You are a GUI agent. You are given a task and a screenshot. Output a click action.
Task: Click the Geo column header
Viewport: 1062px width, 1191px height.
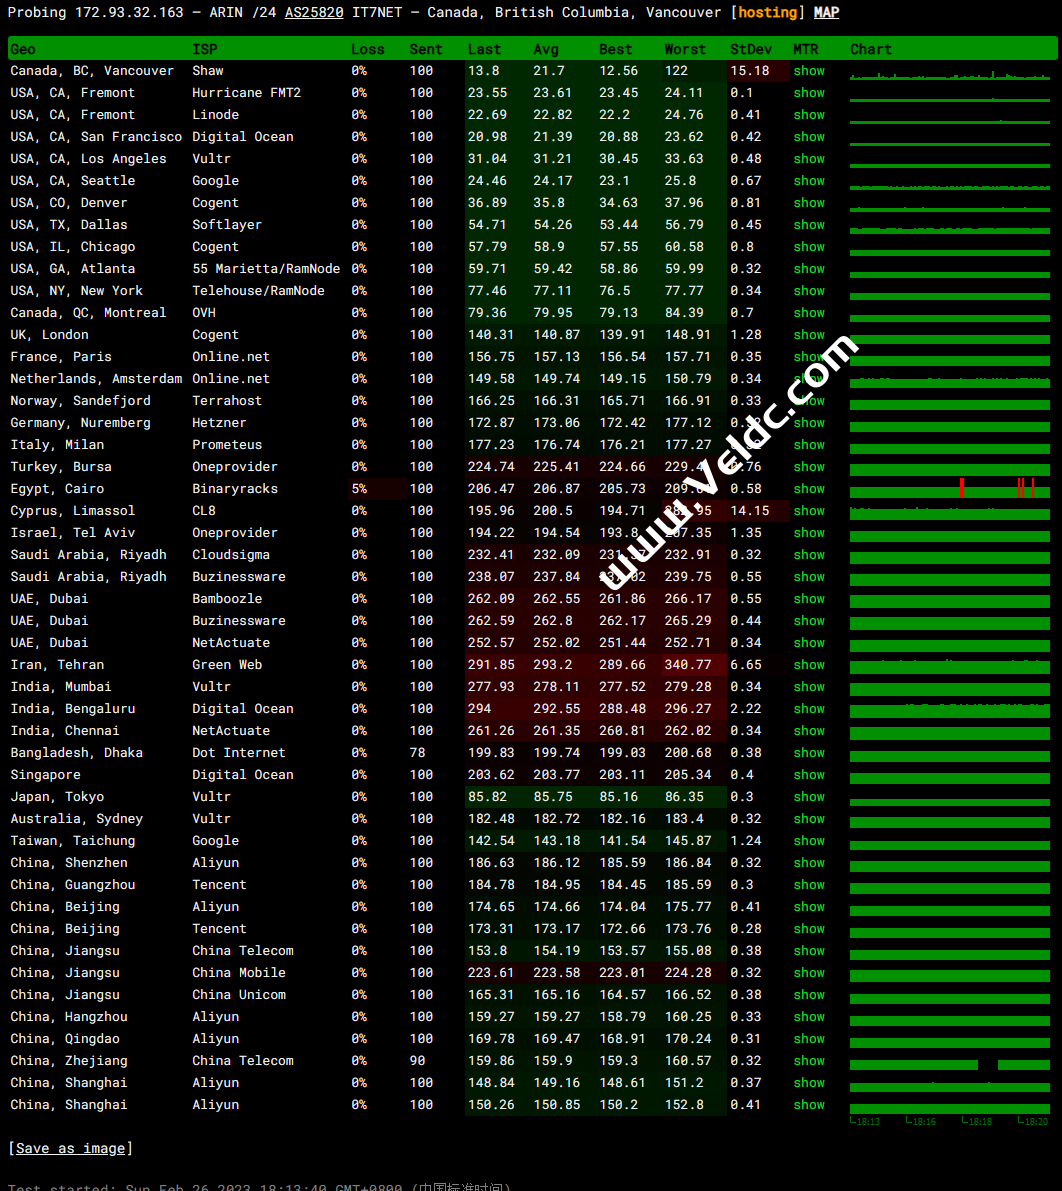tap(23, 49)
